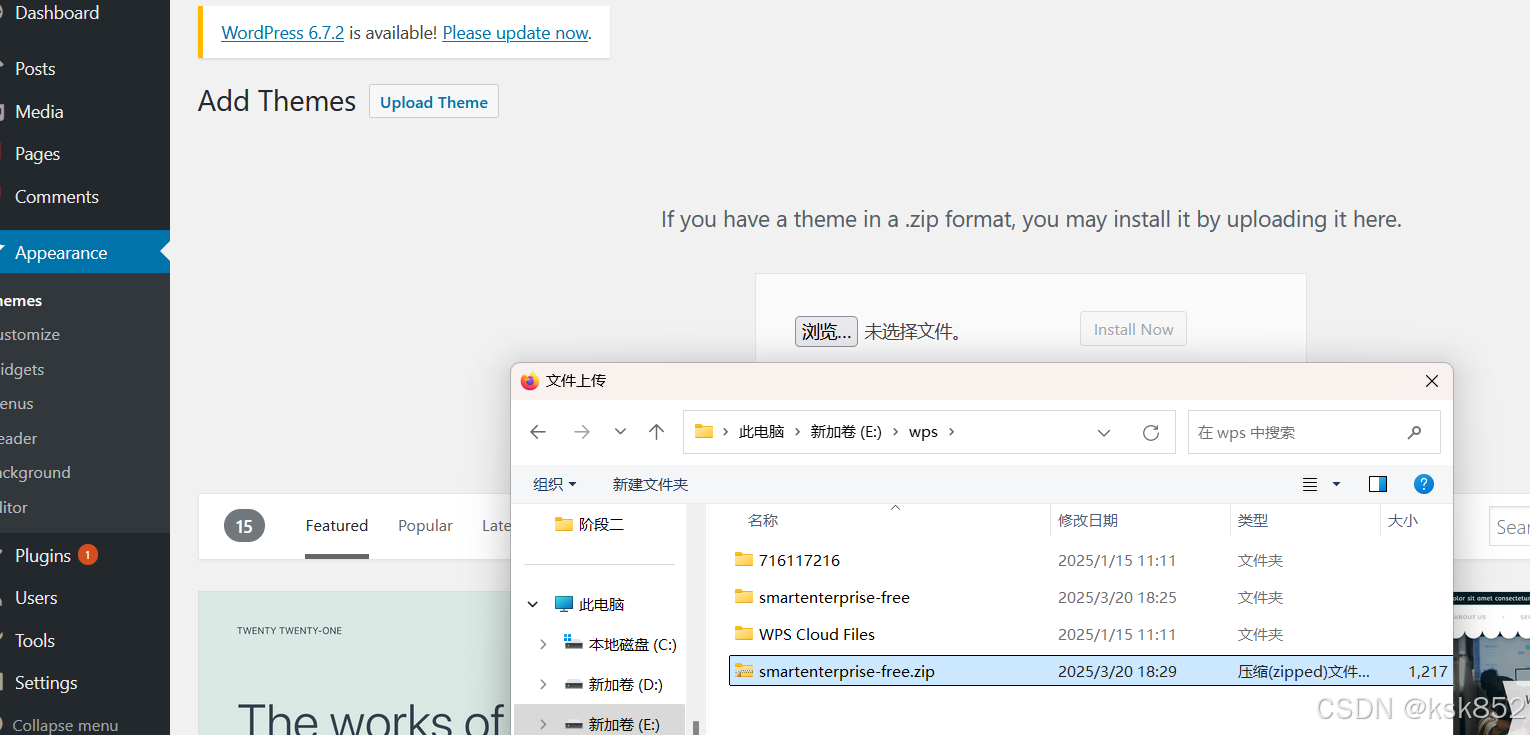The image size is (1530, 735).
Task: Click the Upload Theme button
Action: [434, 102]
